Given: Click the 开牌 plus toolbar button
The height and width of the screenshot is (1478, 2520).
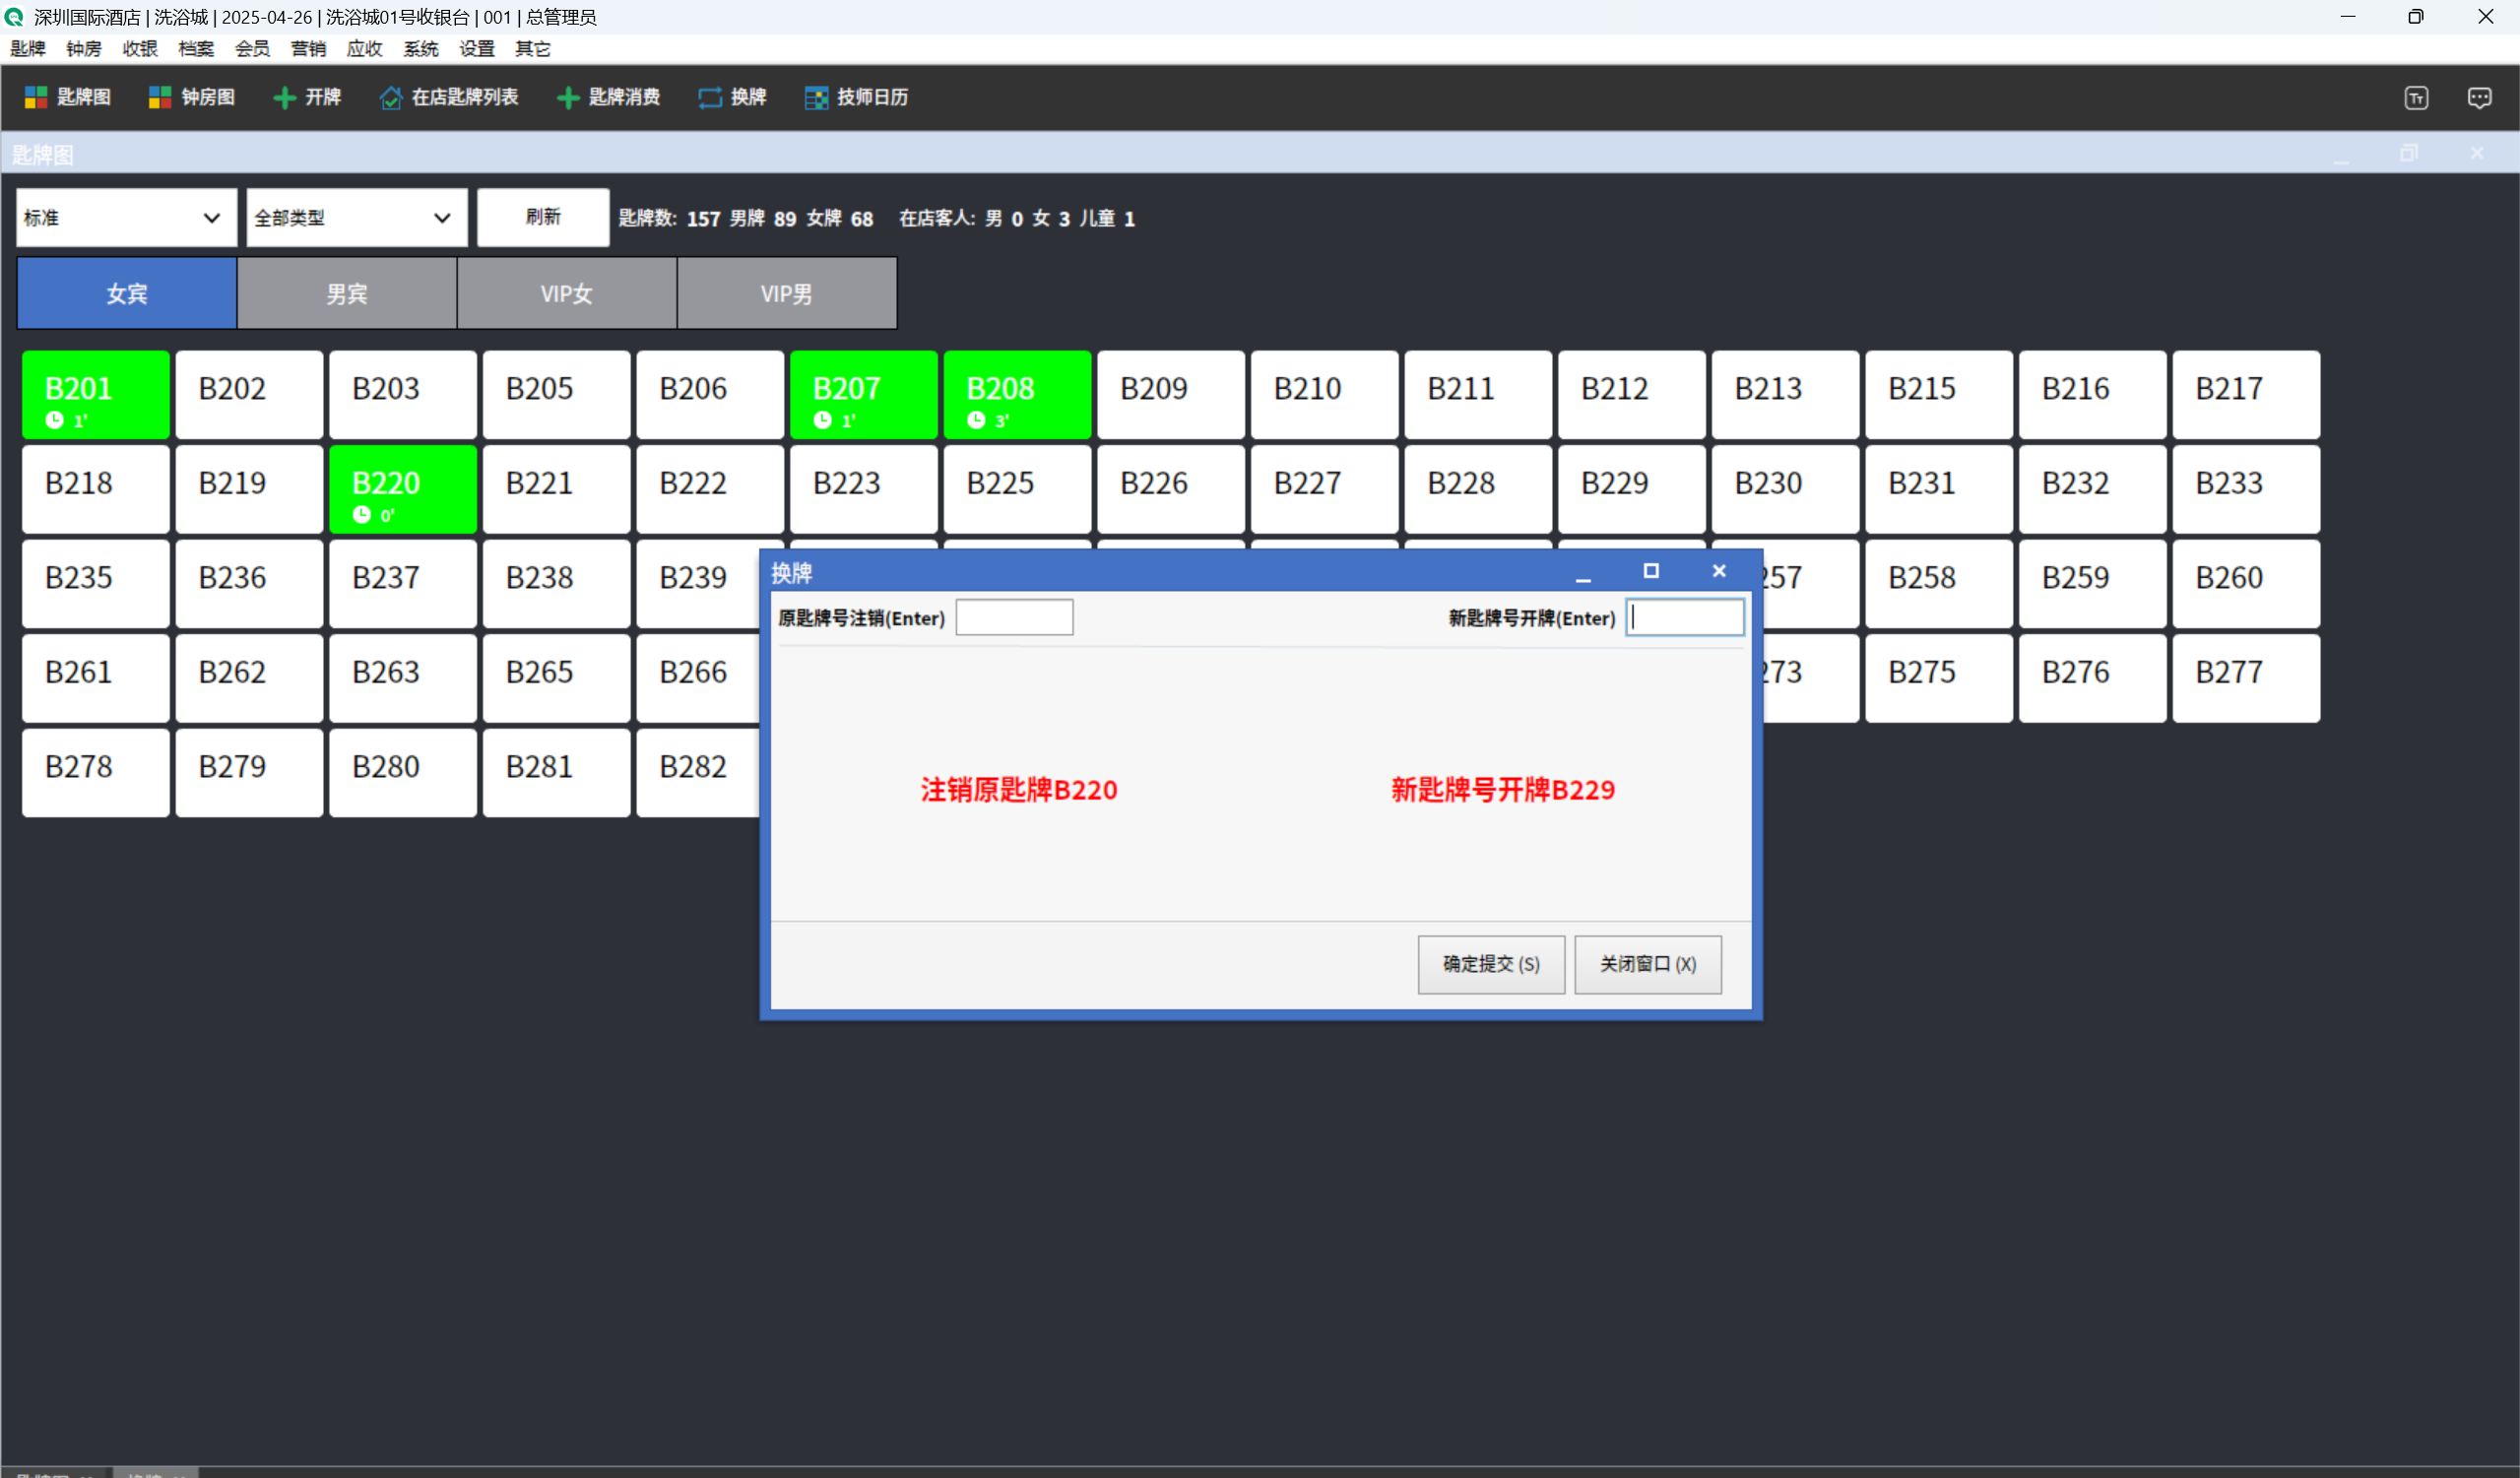Looking at the screenshot, I should tap(307, 97).
